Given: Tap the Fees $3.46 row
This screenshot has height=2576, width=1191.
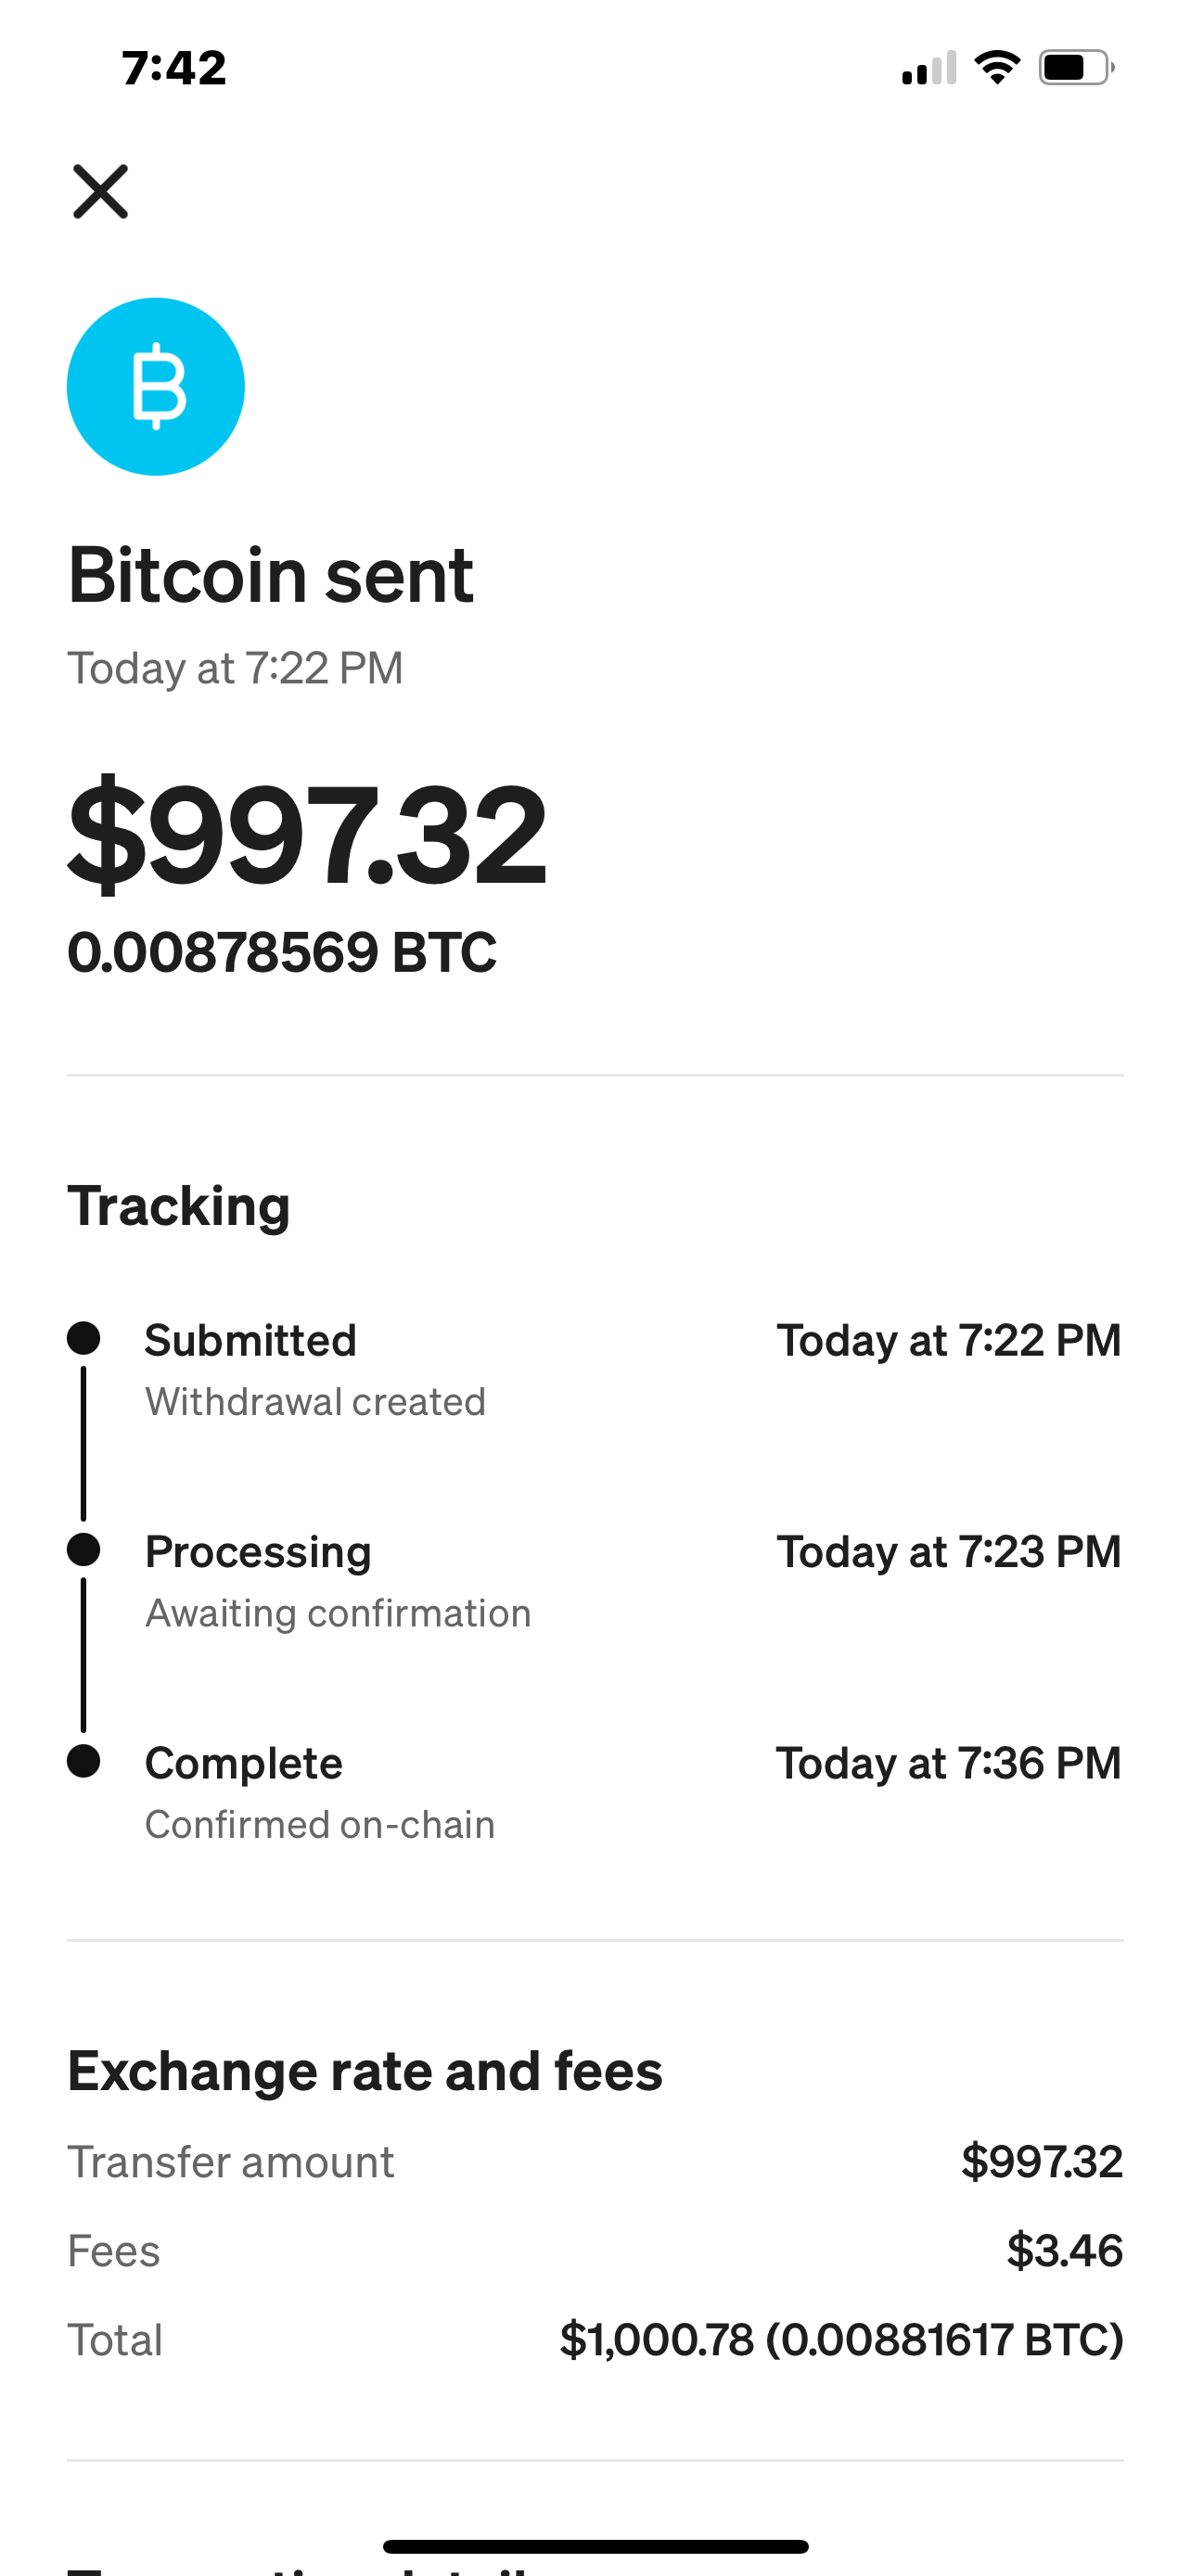Looking at the screenshot, I should [594, 2251].
